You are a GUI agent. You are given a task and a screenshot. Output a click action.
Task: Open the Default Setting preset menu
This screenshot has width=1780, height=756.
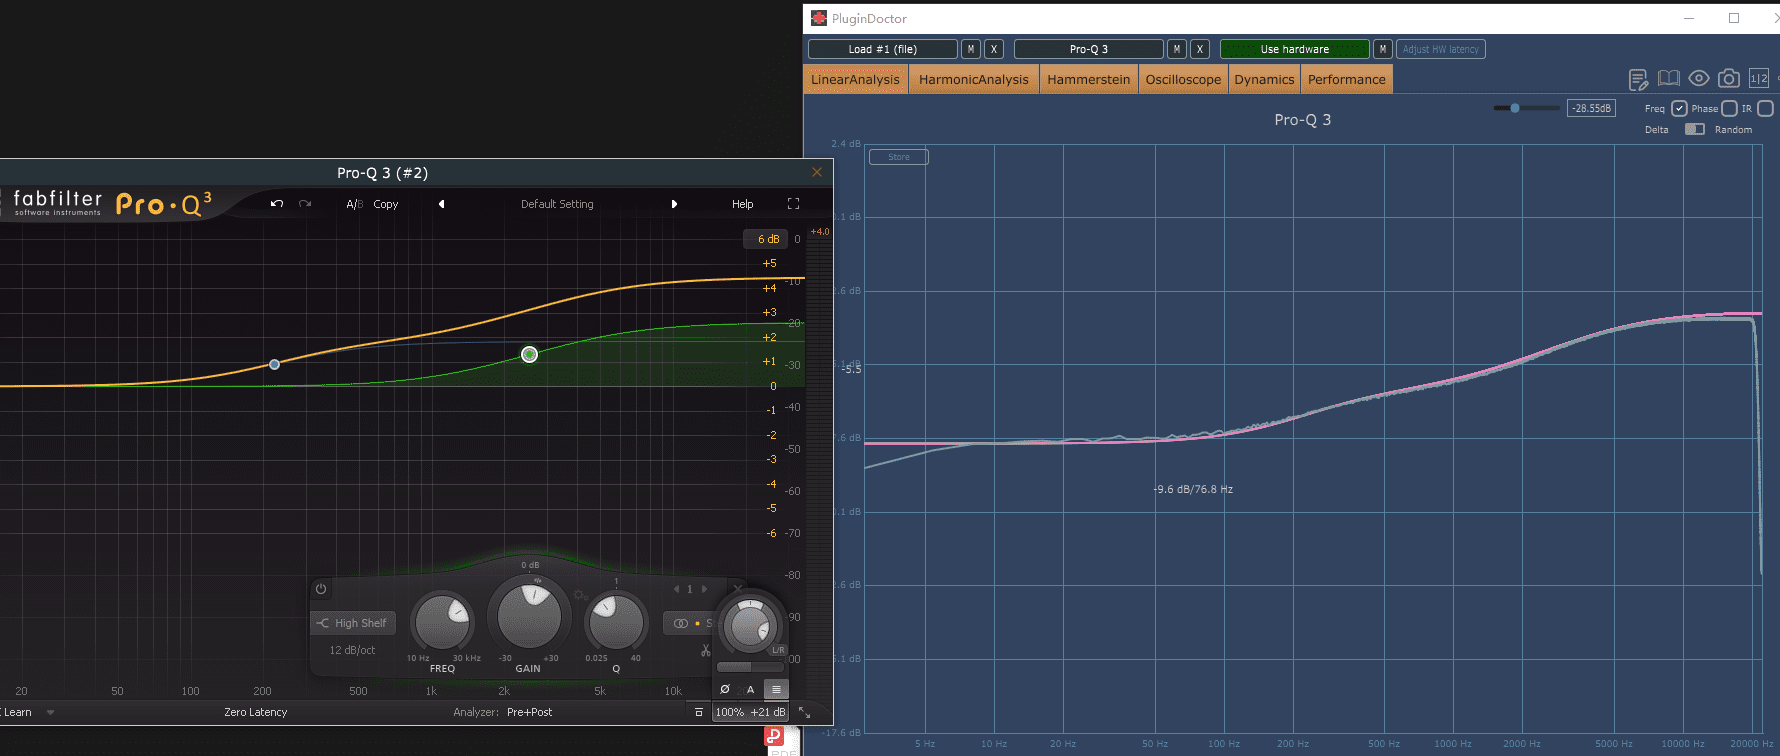point(557,204)
